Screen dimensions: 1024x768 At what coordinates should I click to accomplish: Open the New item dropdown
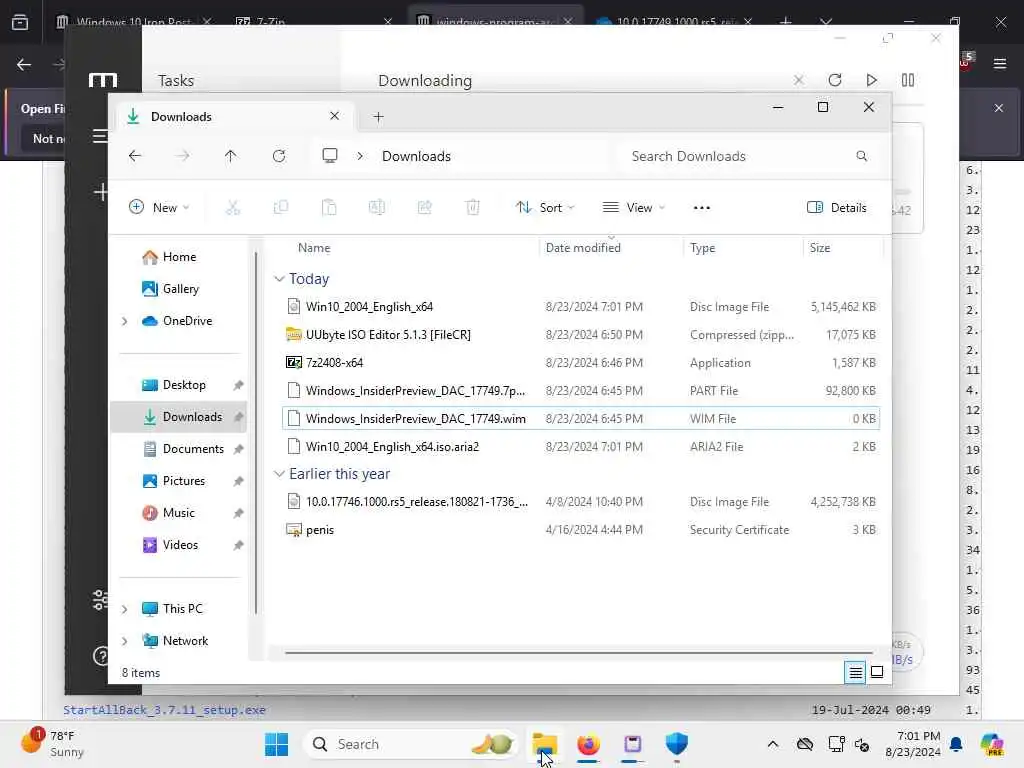click(x=159, y=208)
